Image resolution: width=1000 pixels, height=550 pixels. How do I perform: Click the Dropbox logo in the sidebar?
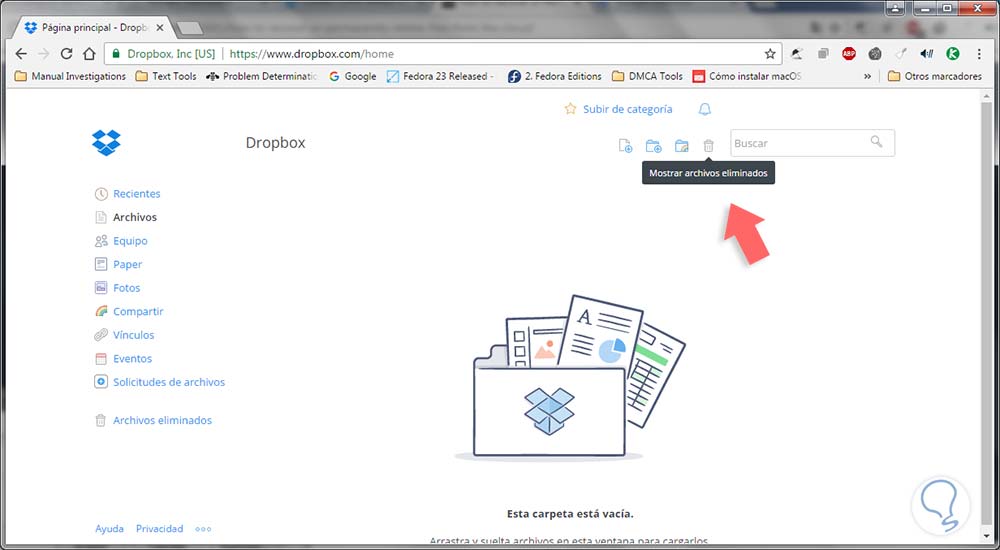pos(106,142)
